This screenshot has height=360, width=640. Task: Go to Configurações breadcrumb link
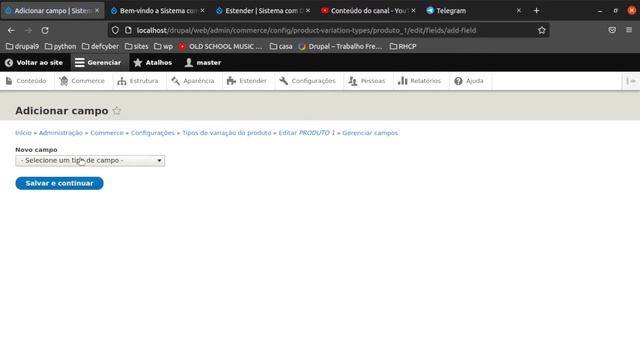(153, 133)
